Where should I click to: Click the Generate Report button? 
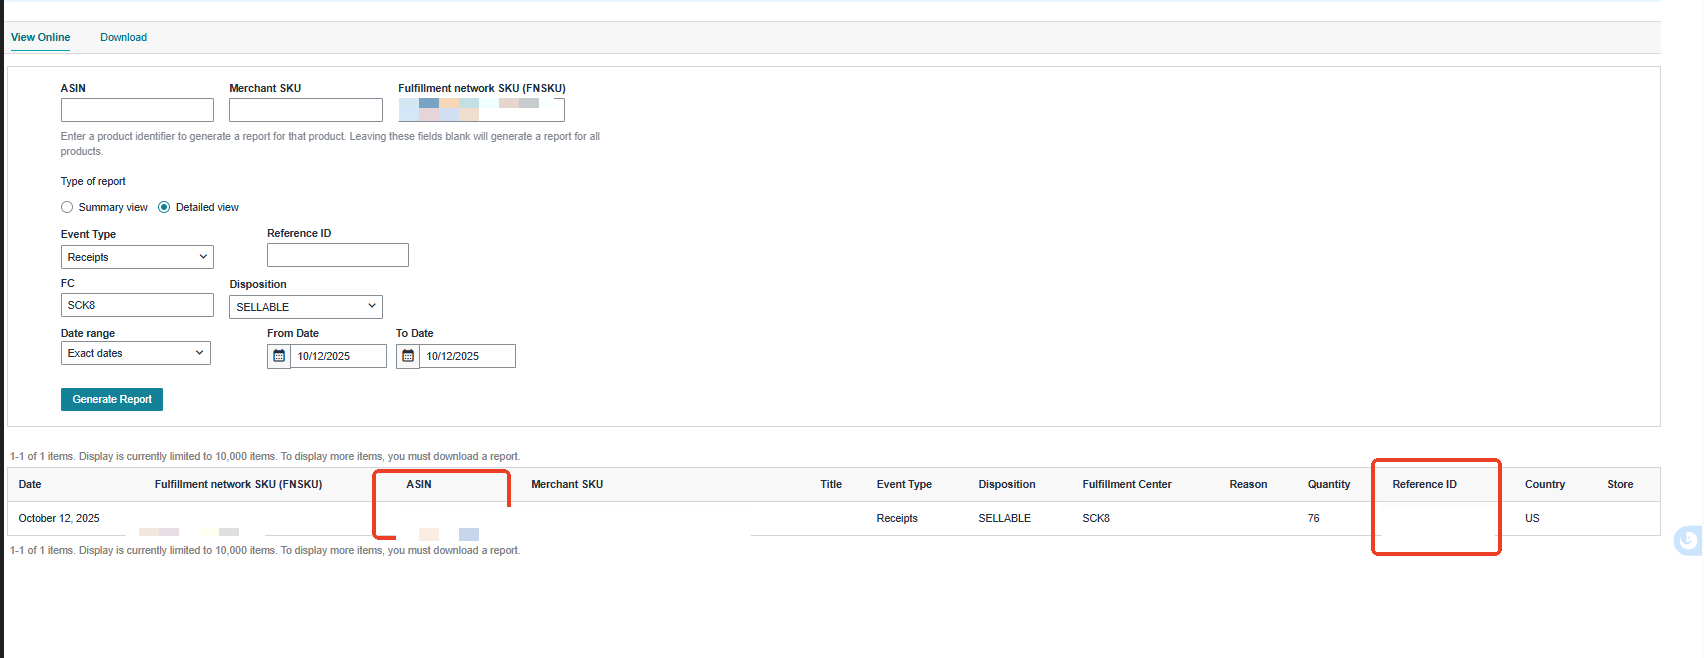tap(112, 399)
